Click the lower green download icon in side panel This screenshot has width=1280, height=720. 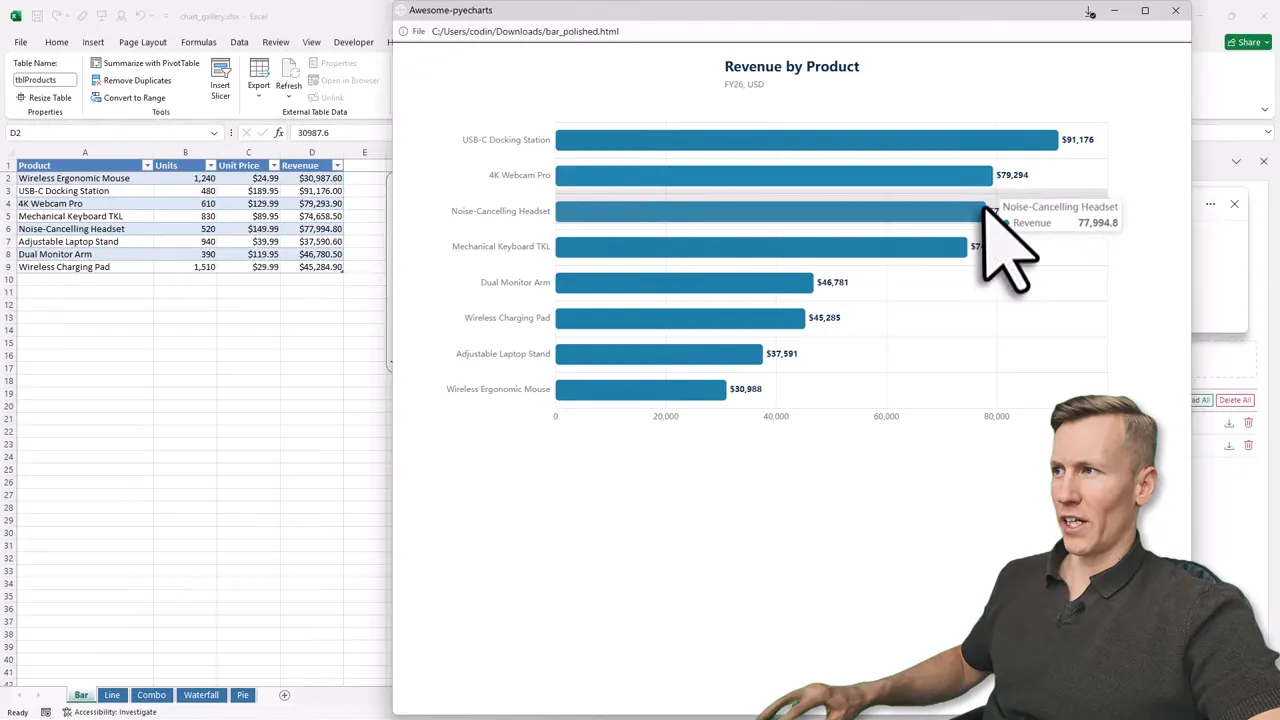pyautogui.click(x=1229, y=445)
